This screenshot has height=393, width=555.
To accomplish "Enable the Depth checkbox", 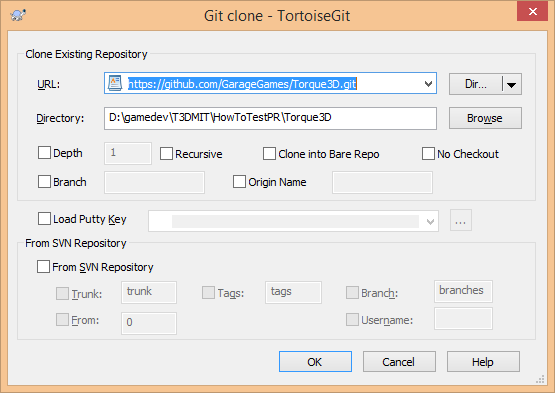I will [x=44, y=153].
